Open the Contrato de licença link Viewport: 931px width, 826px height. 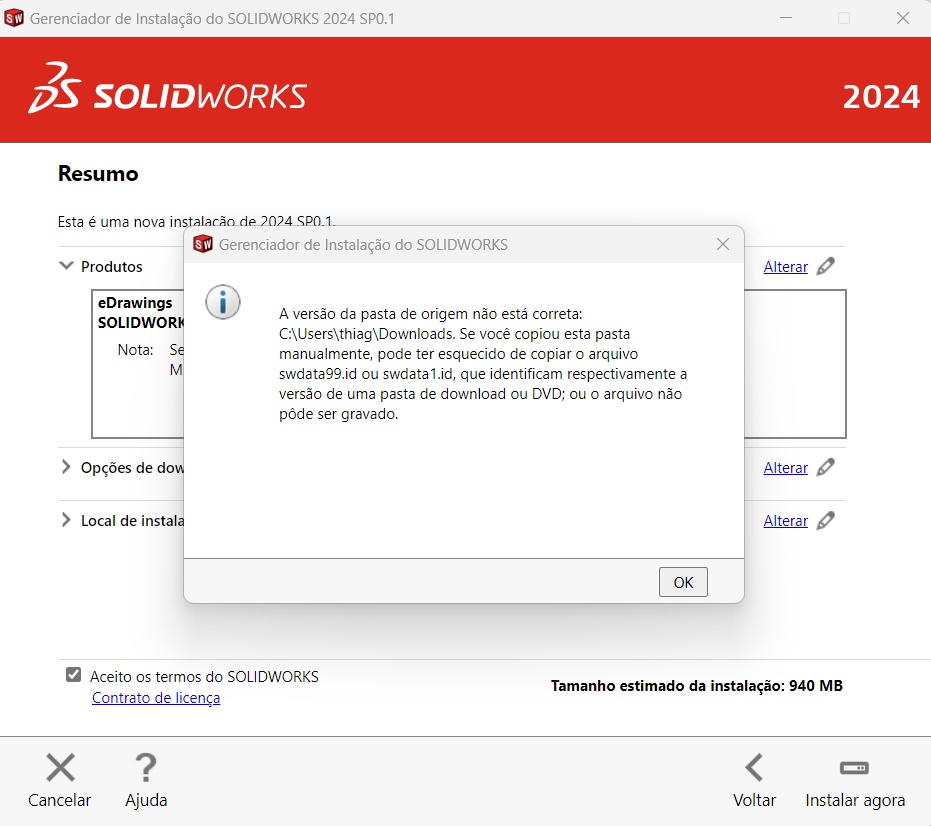click(x=156, y=698)
